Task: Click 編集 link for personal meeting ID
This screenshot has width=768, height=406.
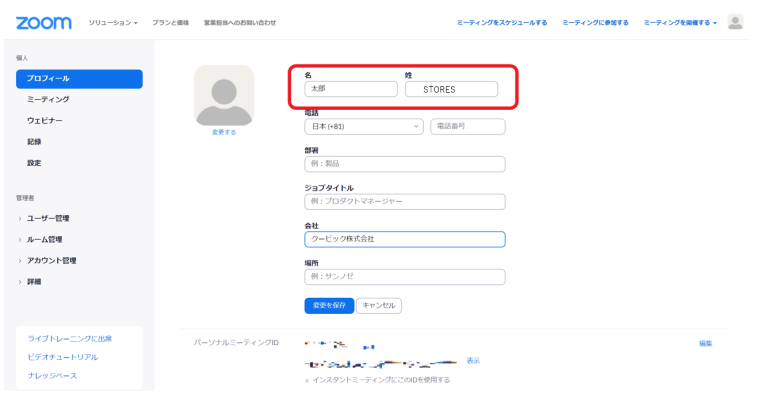Action: click(x=705, y=343)
